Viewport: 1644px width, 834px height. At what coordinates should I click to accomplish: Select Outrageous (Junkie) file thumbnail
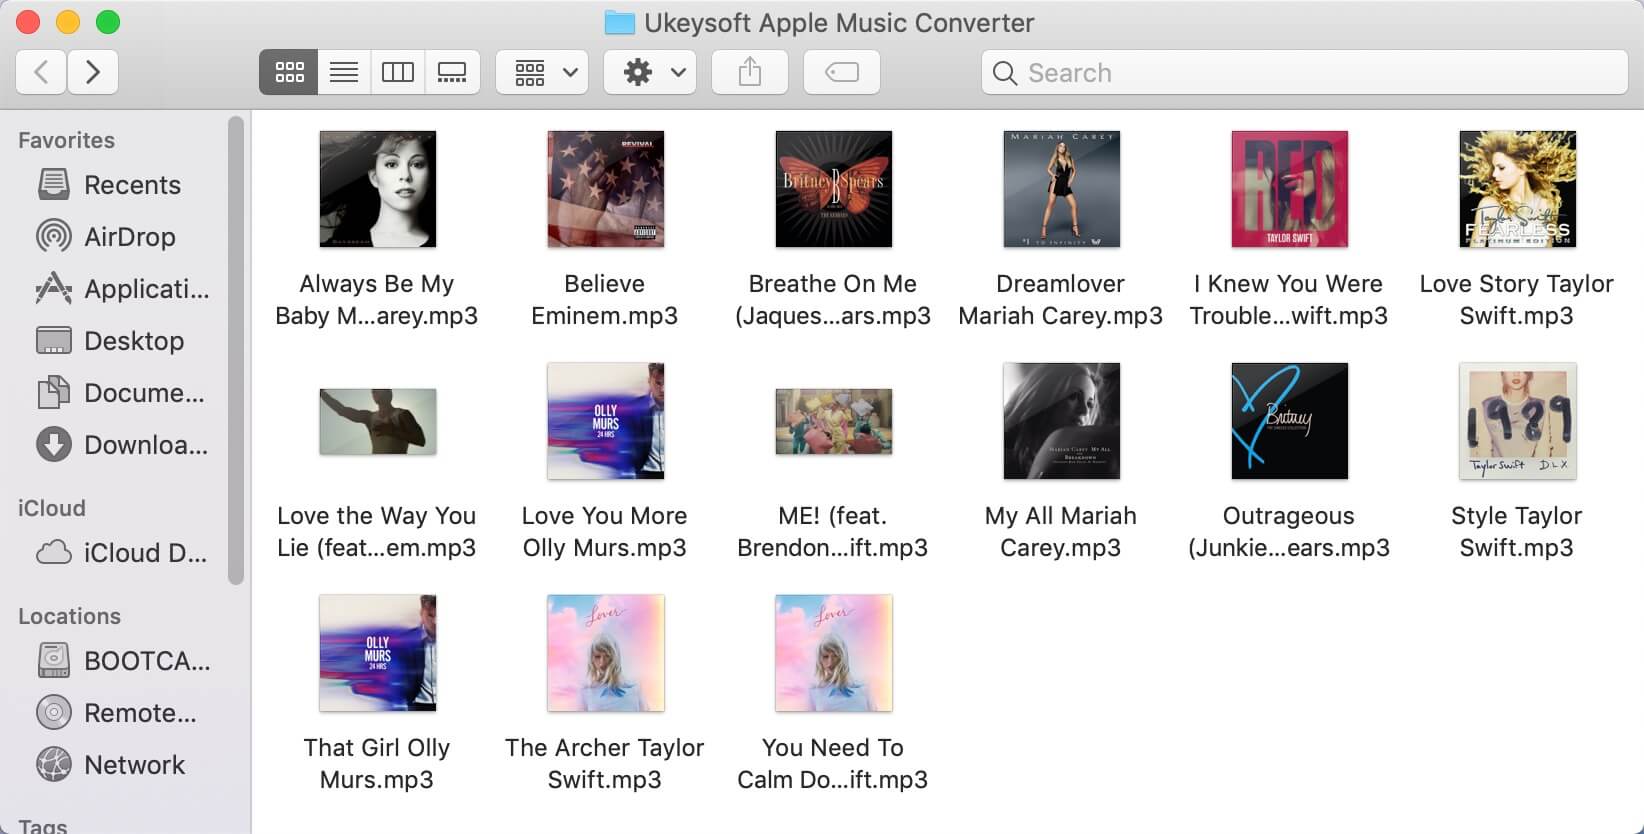point(1290,421)
